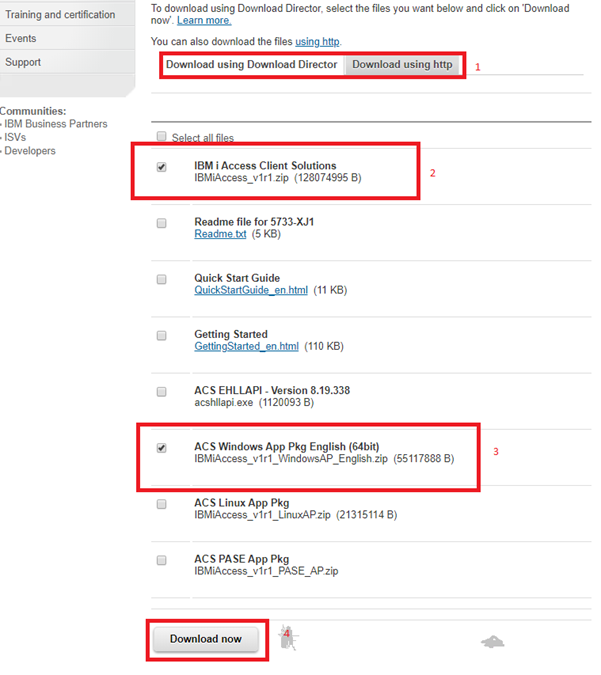Open GettingStarted_en.html link
Screen dimensions: 601x675
[x=246, y=347]
